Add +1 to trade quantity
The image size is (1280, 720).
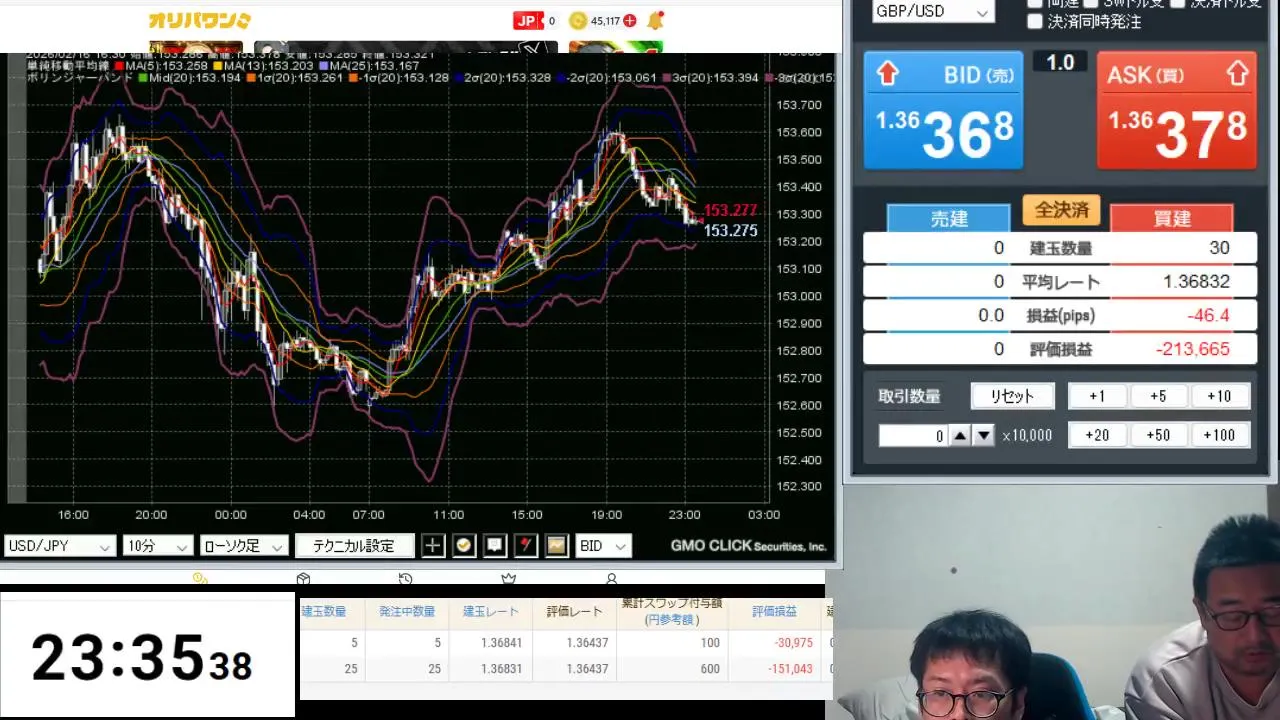pos(1097,396)
